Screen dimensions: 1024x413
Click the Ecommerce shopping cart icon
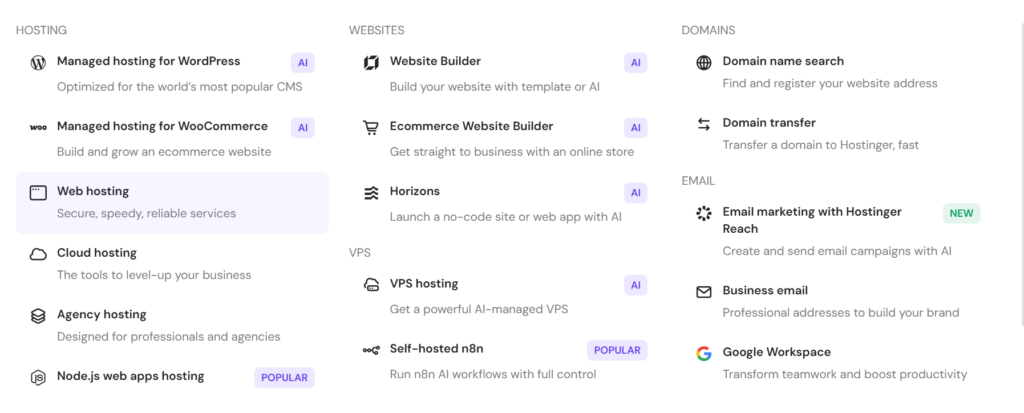tap(371, 127)
